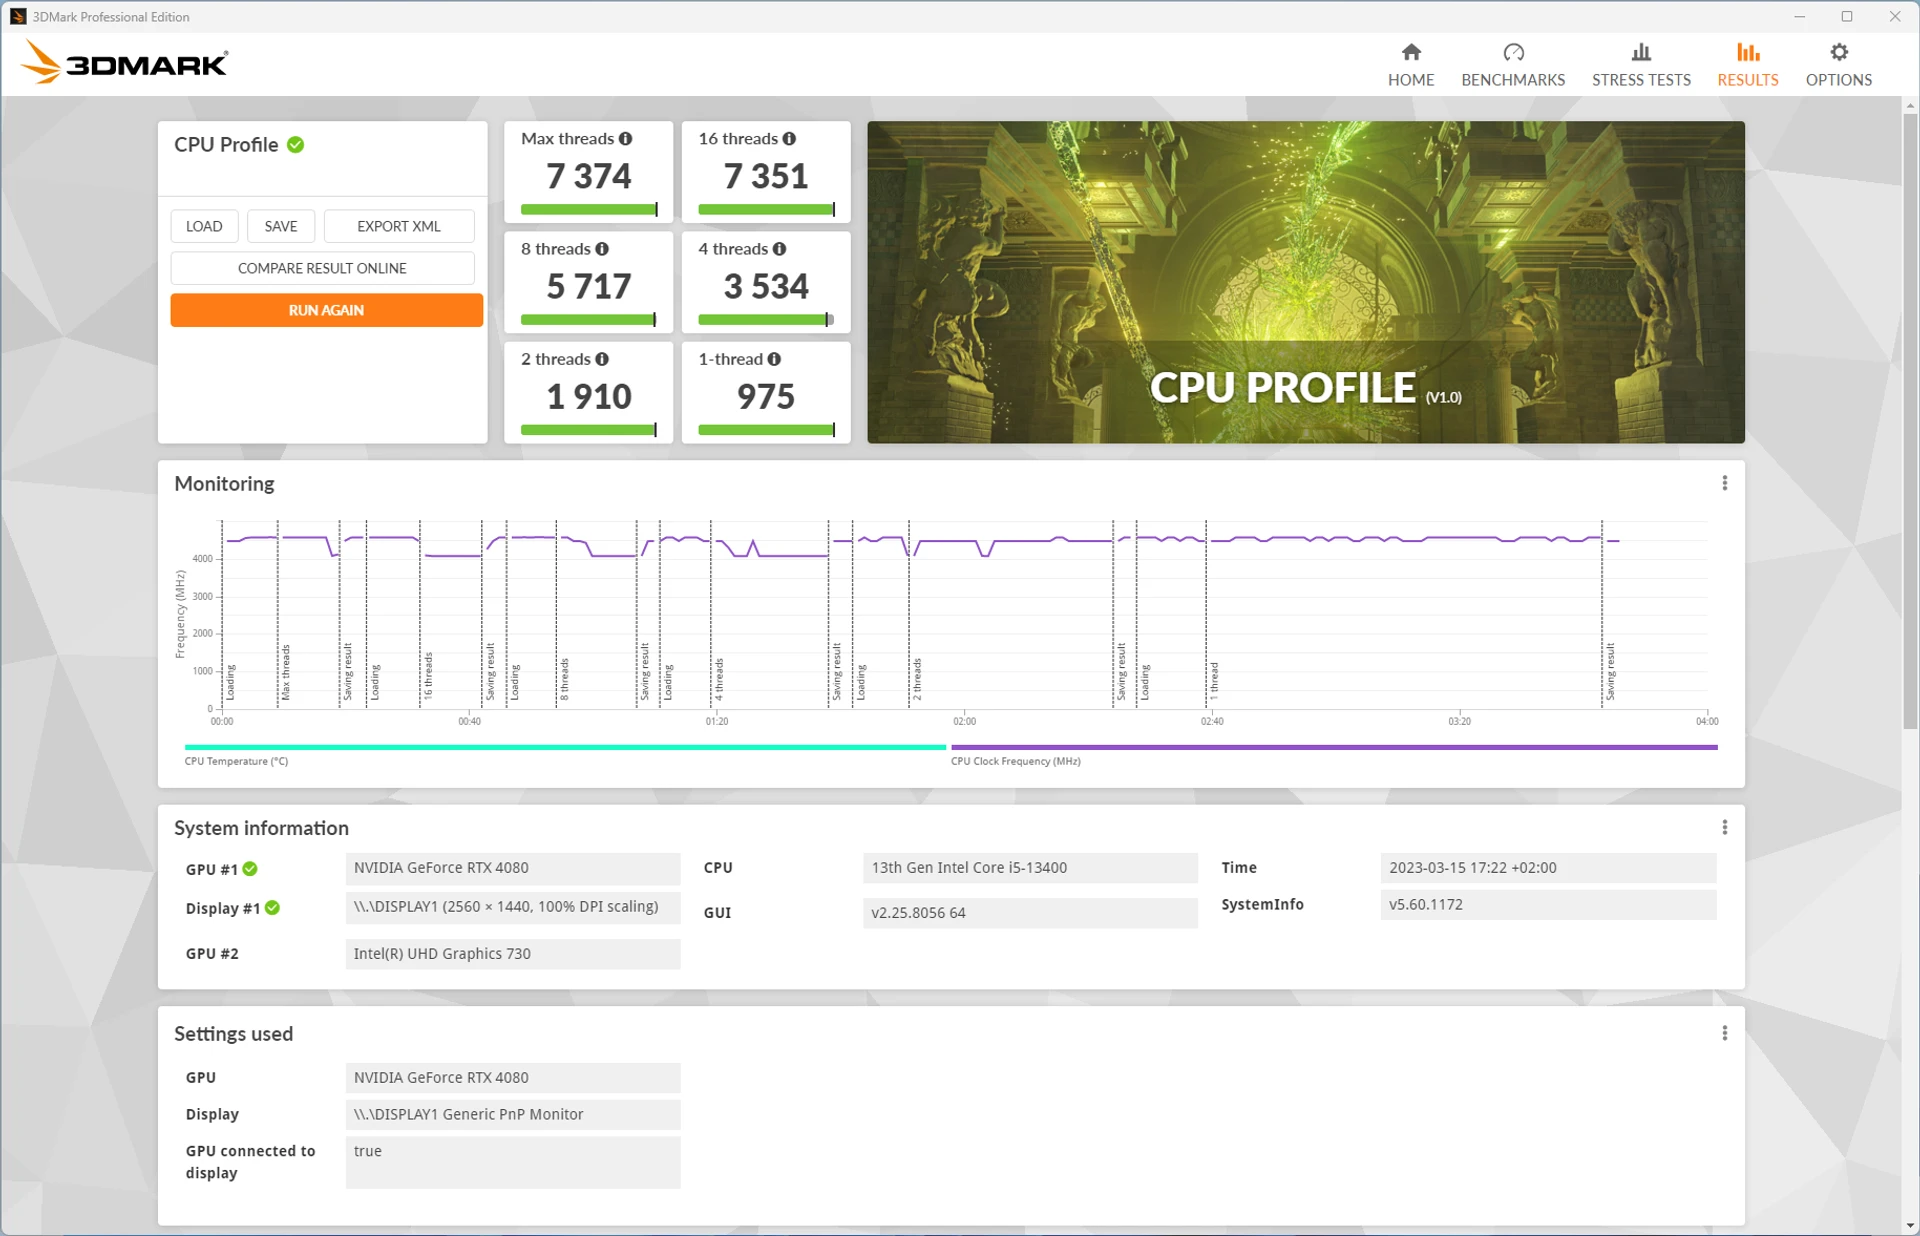
Task: Click the DISPLAY1 Generic PnP Monitor value
Action: pos(513,1115)
